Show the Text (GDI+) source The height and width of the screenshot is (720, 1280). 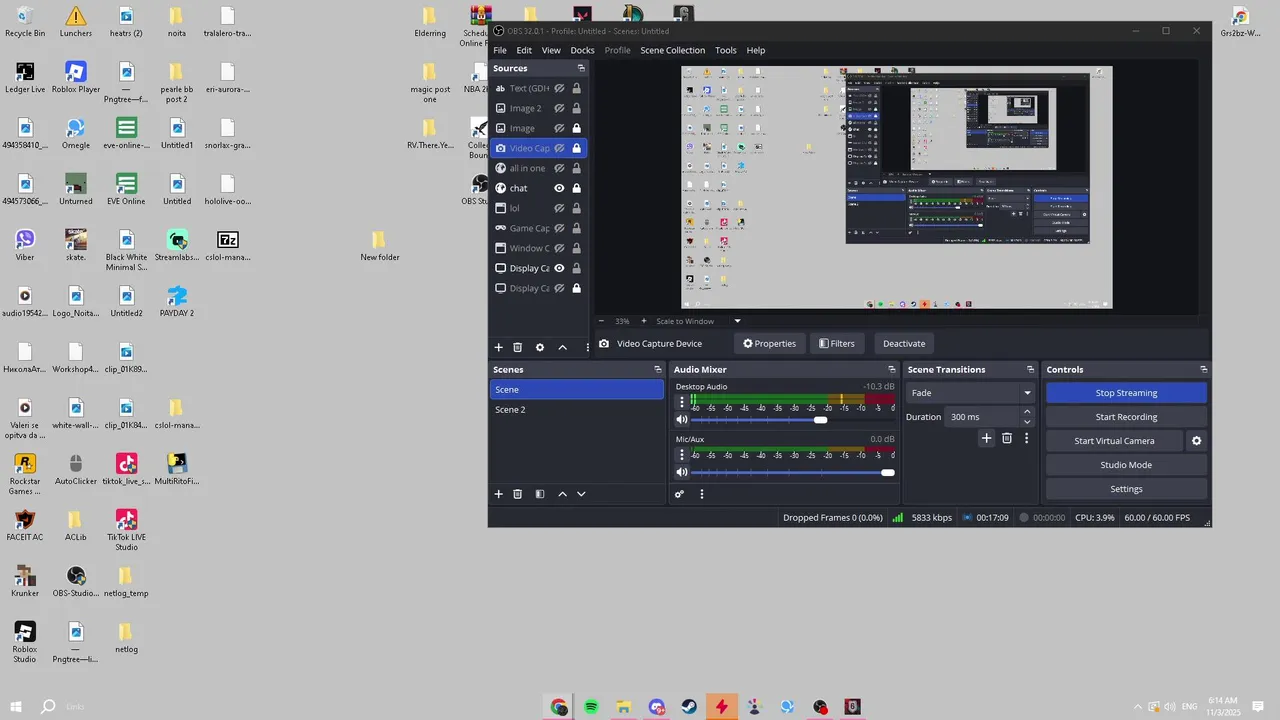tap(559, 88)
